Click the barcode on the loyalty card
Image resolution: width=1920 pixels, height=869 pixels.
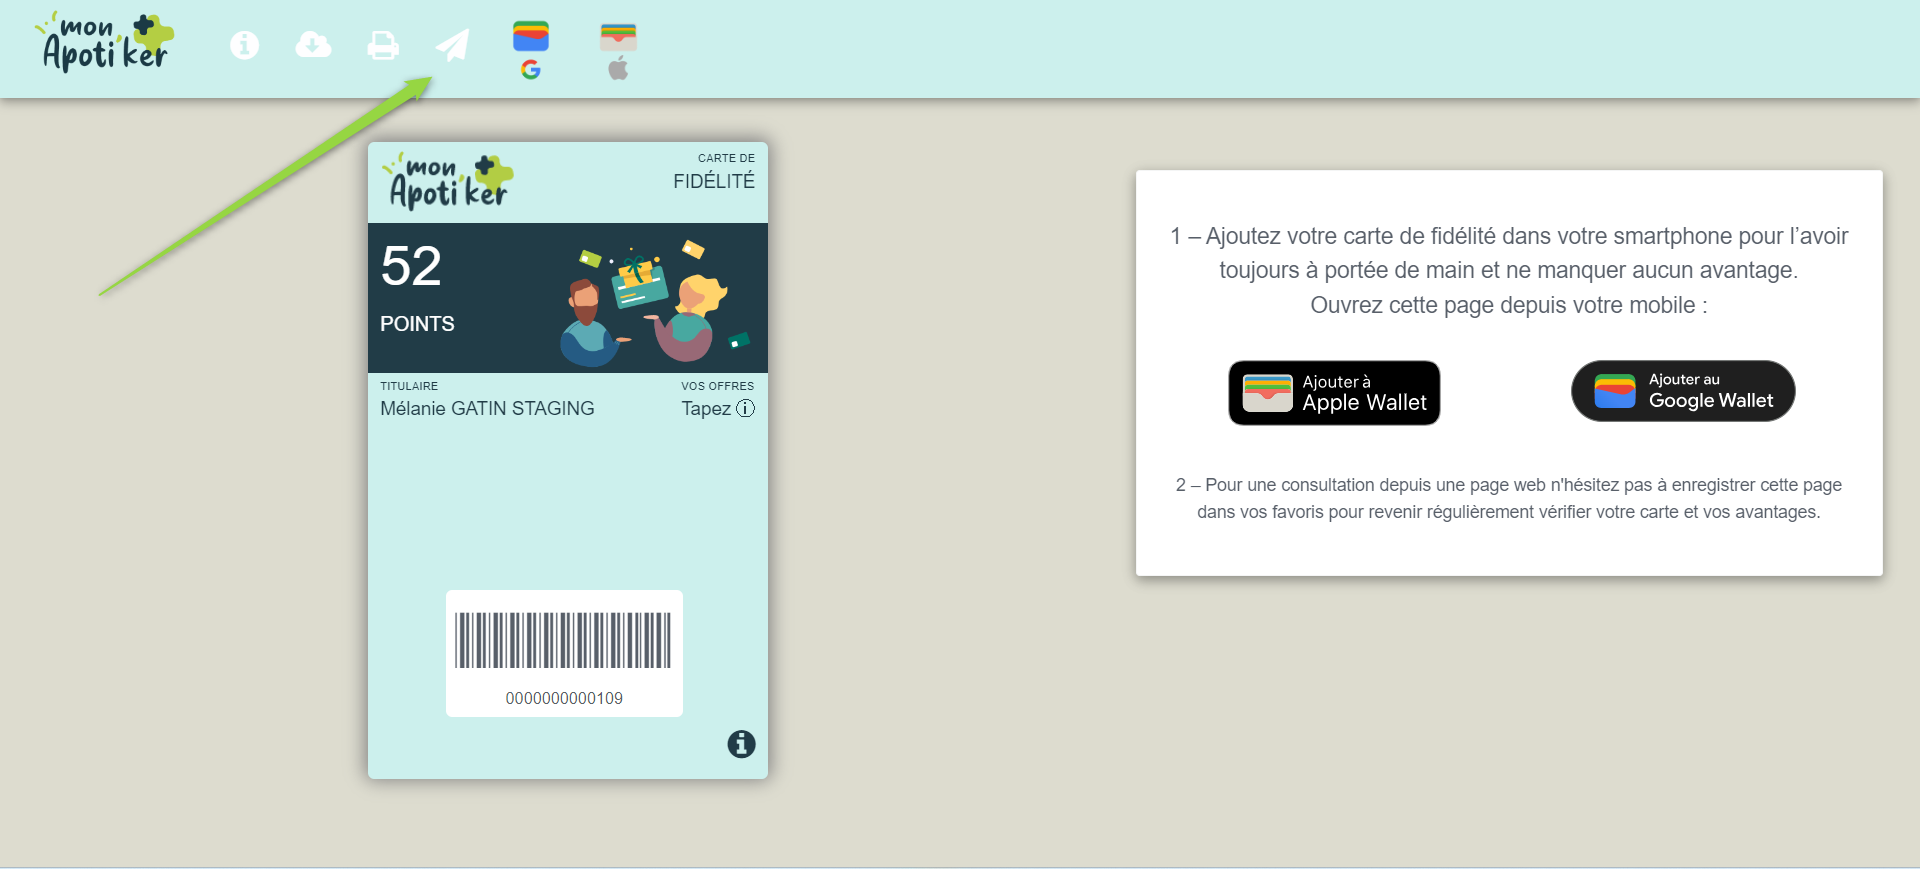(x=563, y=640)
